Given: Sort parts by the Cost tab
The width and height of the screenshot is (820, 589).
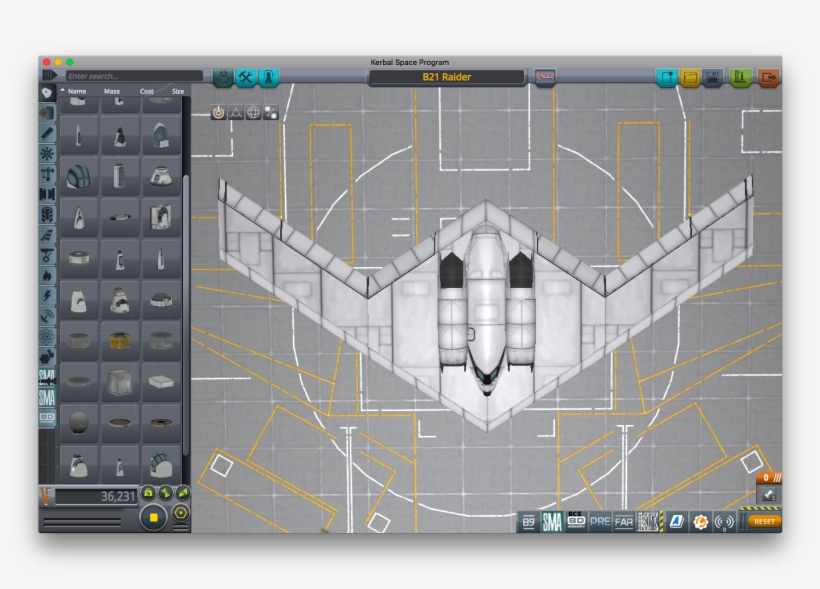Looking at the screenshot, I should coord(147,90).
